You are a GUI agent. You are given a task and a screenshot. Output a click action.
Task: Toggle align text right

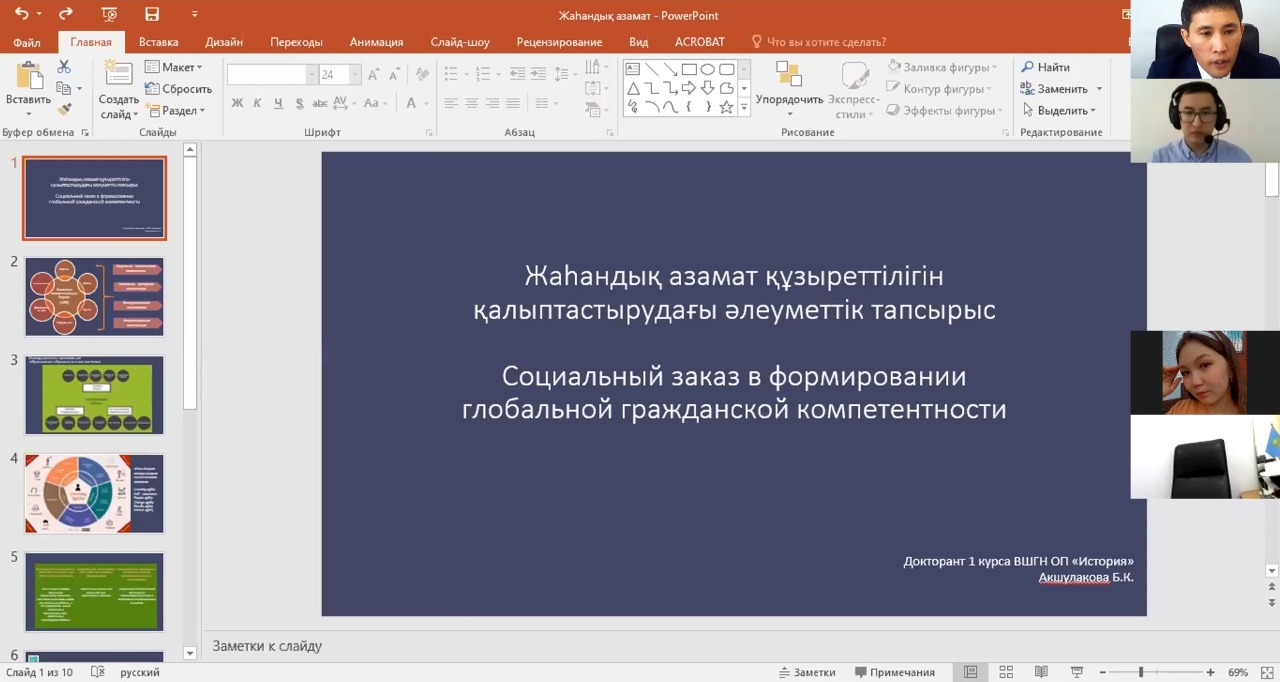coord(492,103)
